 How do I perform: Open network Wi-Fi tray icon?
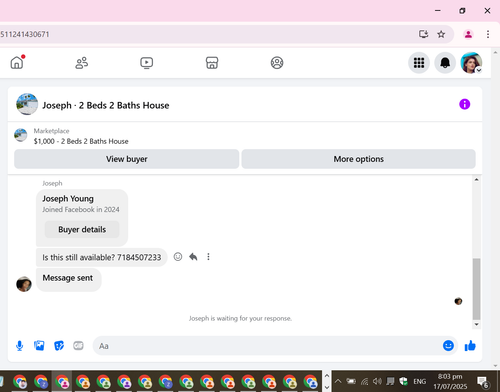pos(364,381)
